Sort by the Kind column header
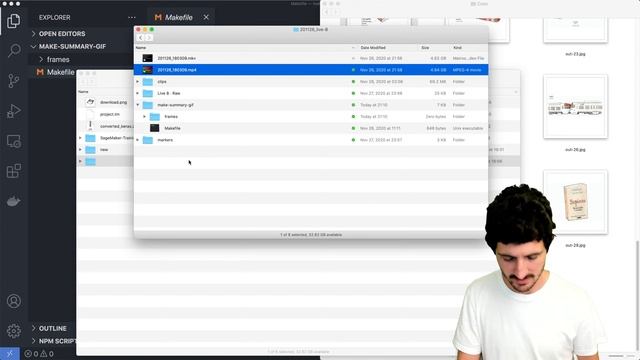The width and height of the screenshot is (640, 360). pyautogui.click(x=457, y=48)
